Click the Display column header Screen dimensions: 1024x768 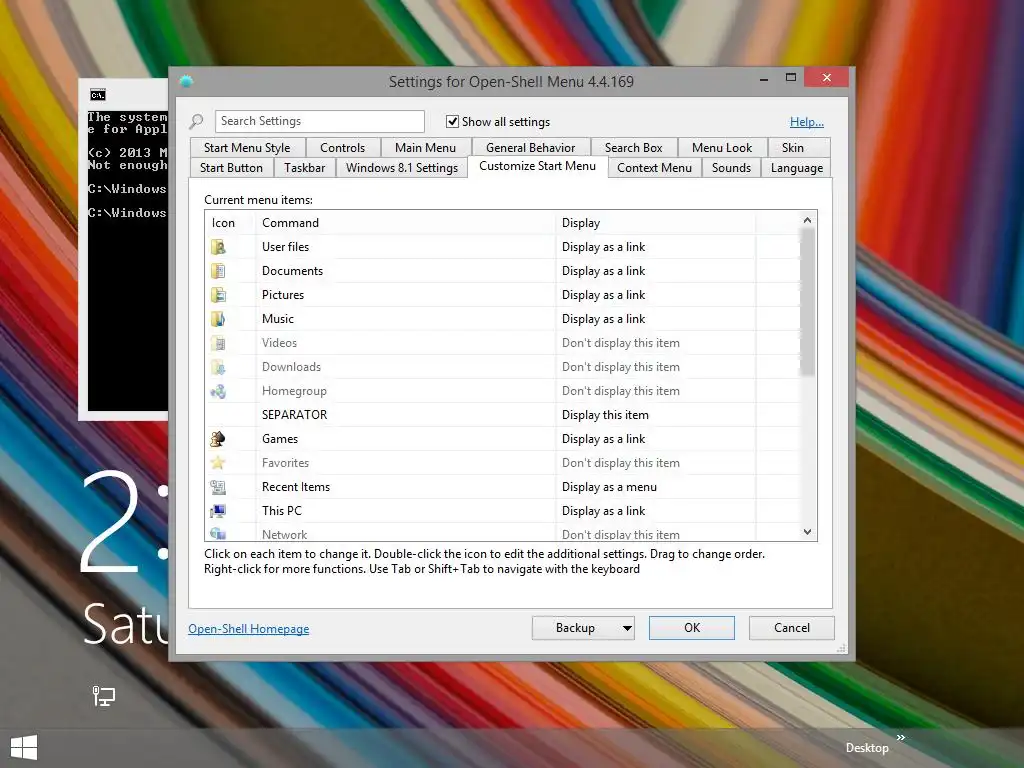pos(656,223)
